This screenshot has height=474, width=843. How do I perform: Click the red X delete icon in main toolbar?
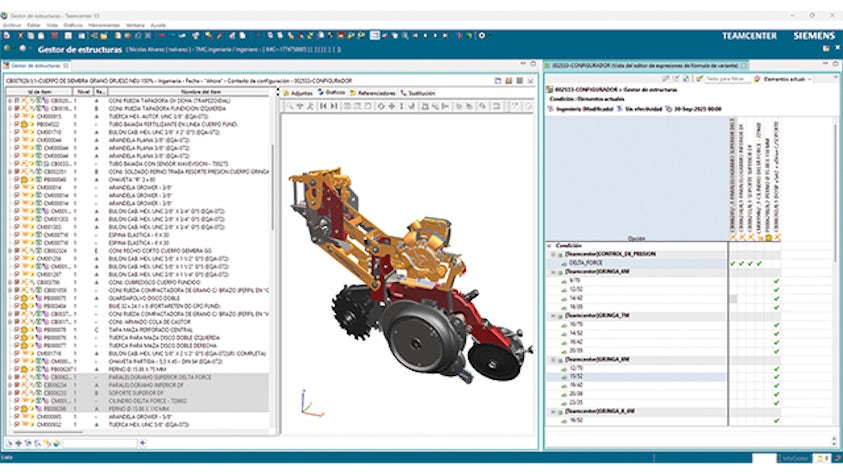[x=54, y=35]
